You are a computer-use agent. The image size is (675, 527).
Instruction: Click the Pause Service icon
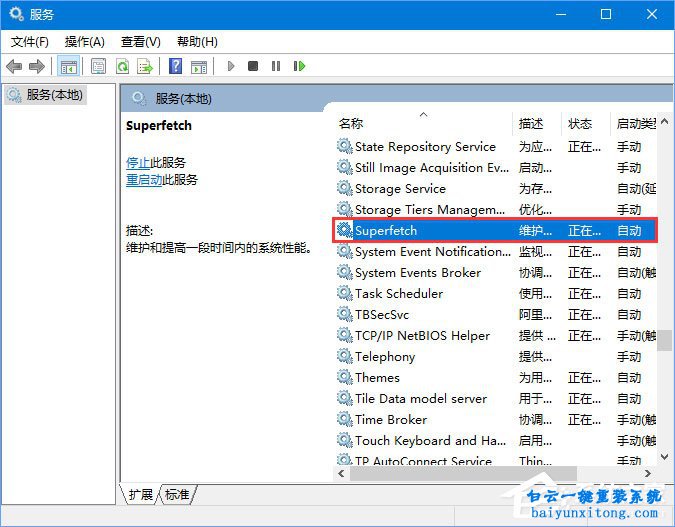point(276,66)
